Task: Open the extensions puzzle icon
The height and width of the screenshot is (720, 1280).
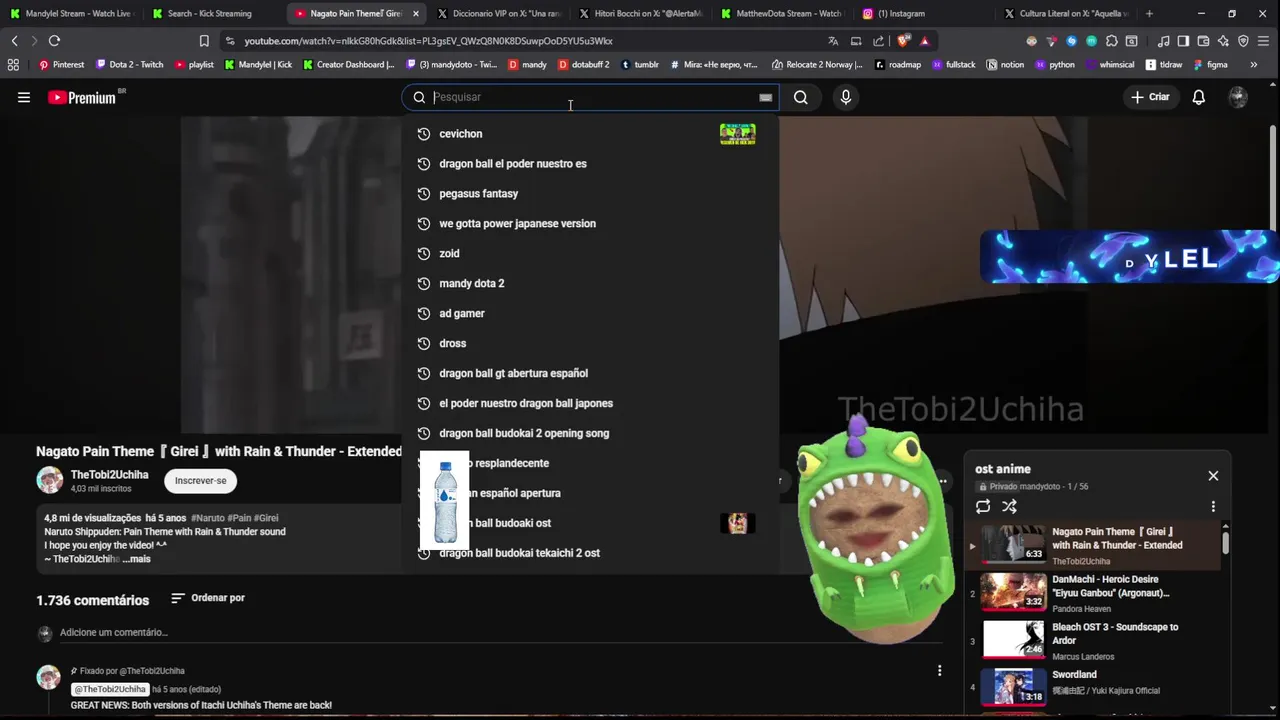Action: [1111, 41]
